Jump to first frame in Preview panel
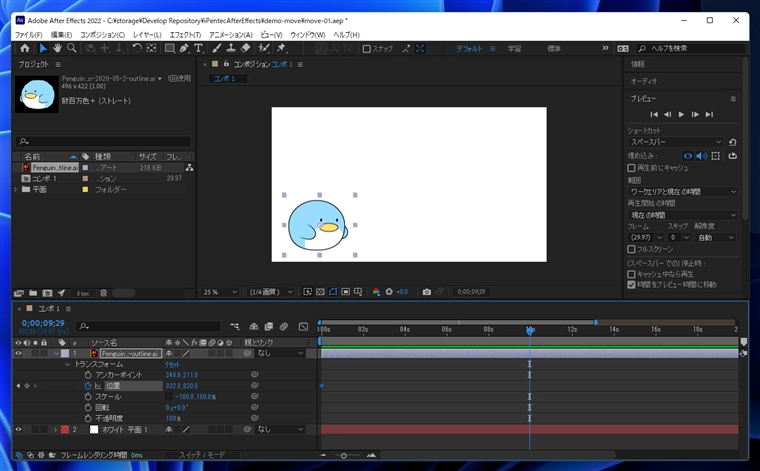 point(654,114)
